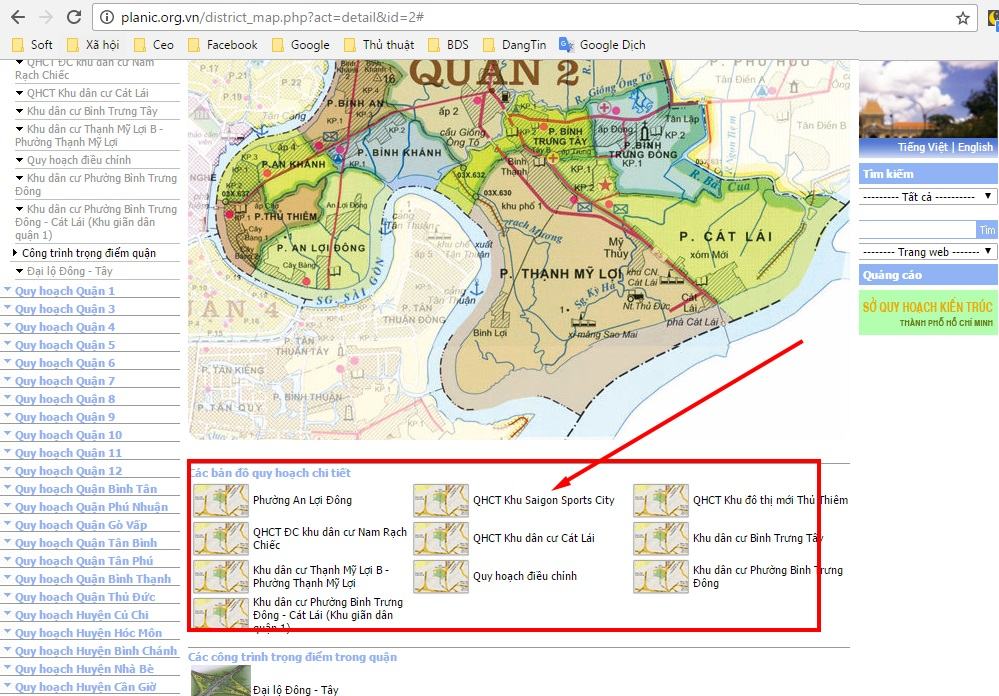Bookmark this page with star icon

(x=962, y=18)
